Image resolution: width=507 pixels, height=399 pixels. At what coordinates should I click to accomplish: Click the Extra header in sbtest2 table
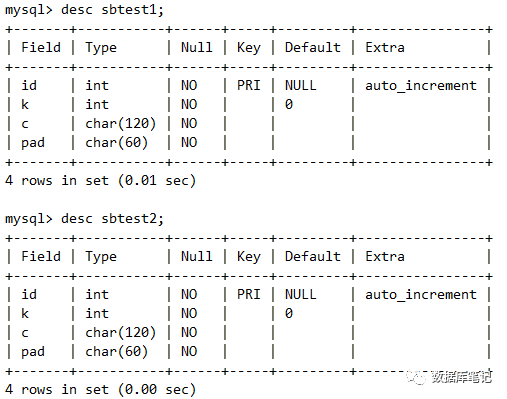pos(385,256)
